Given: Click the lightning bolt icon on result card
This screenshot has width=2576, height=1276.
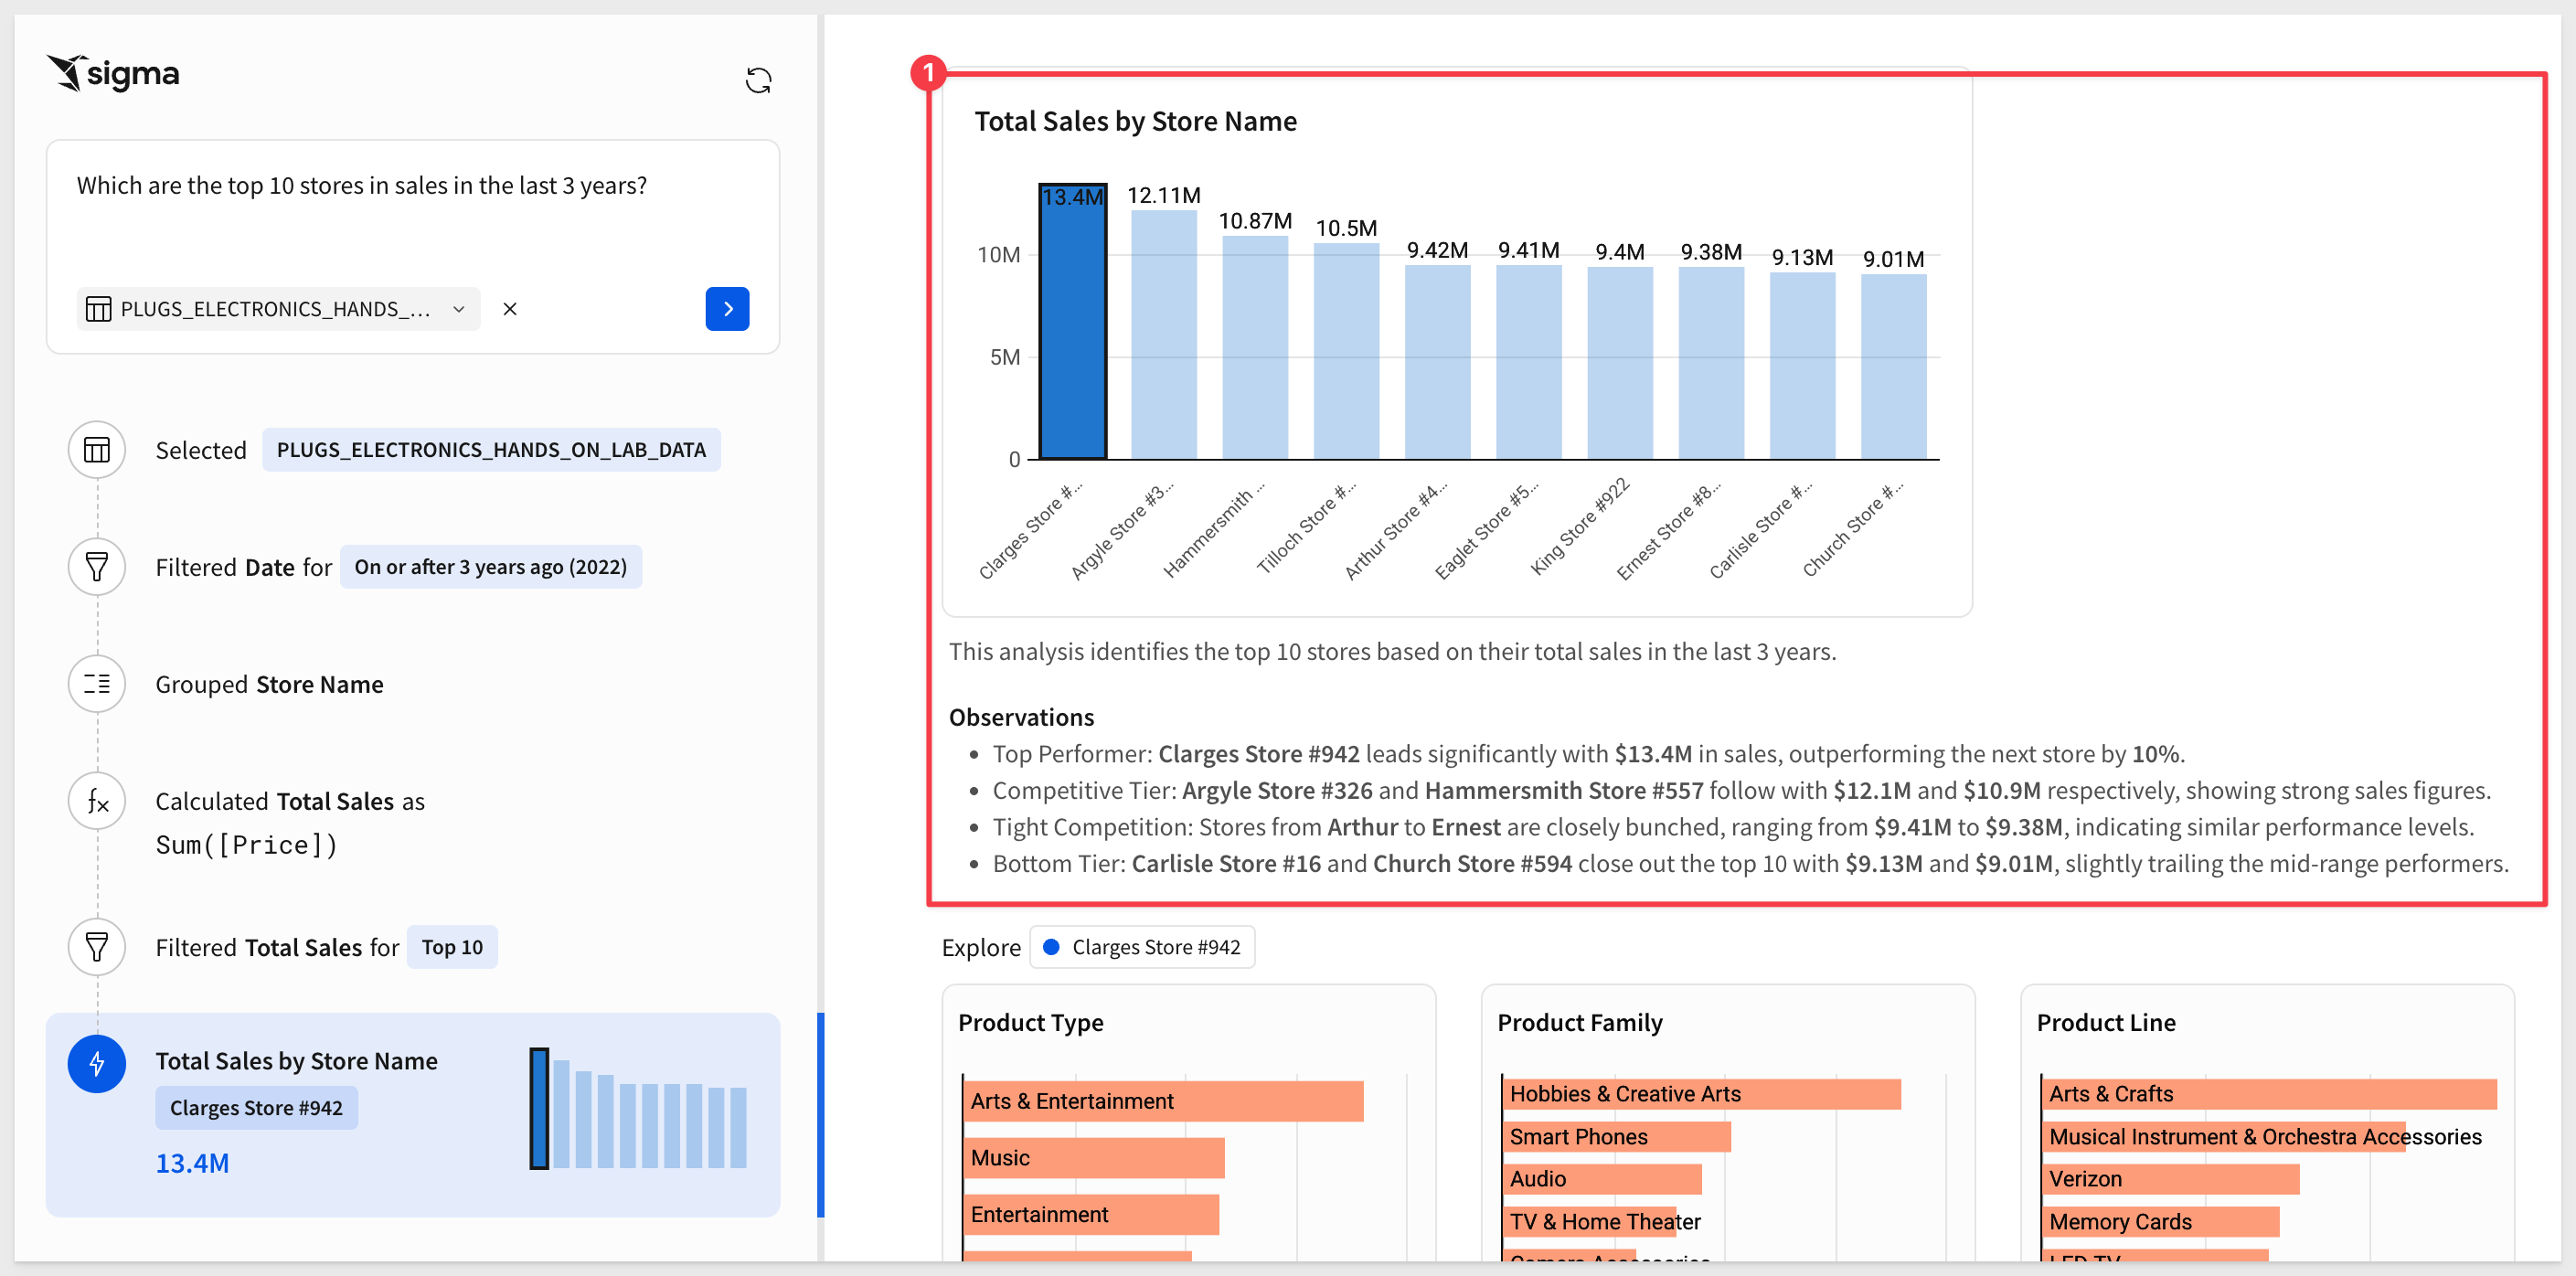Looking at the screenshot, I should pyautogui.click(x=97, y=1063).
